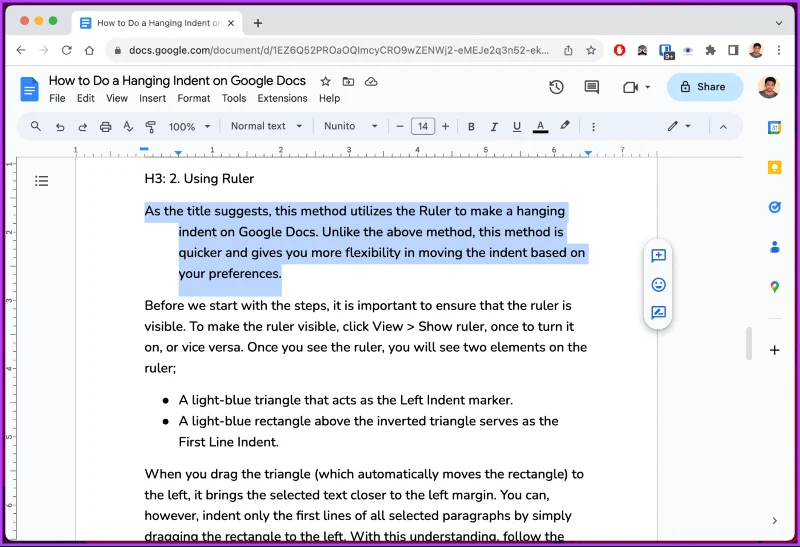Image resolution: width=800 pixels, height=547 pixels.
Task: Open the Insert menu
Action: 153,98
